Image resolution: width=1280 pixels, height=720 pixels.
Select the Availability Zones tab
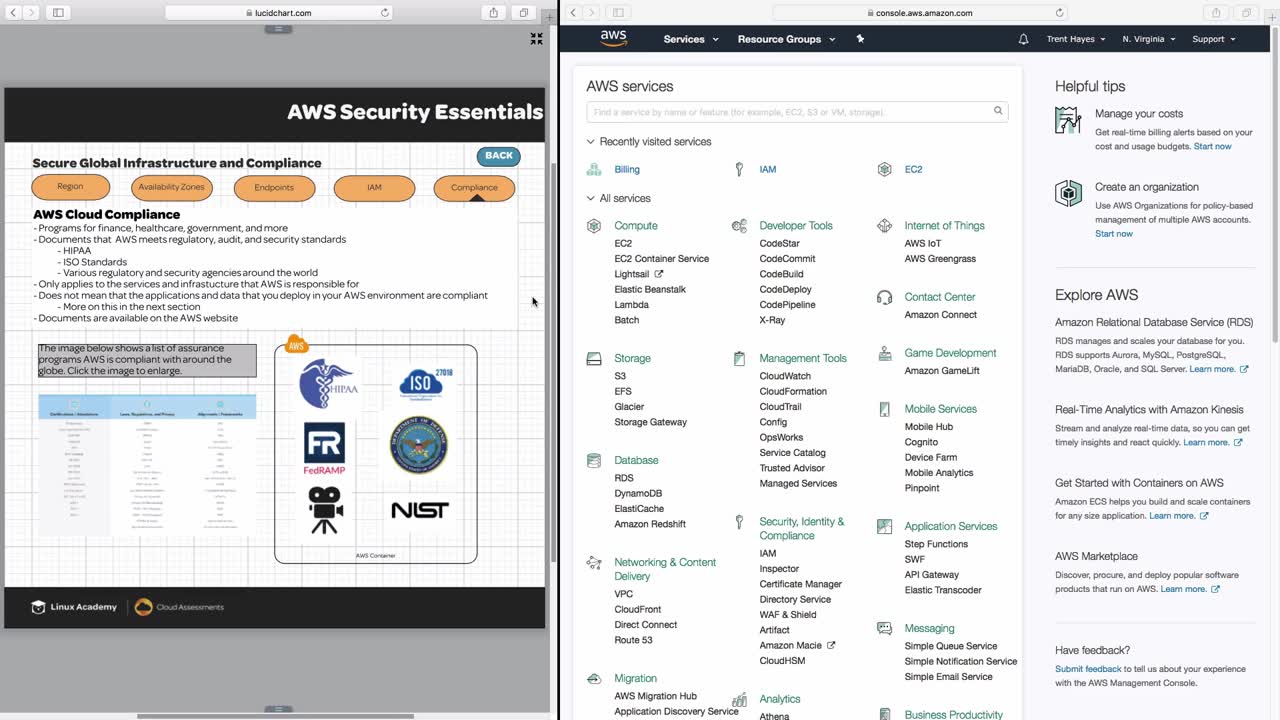click(x=171, y=187)
